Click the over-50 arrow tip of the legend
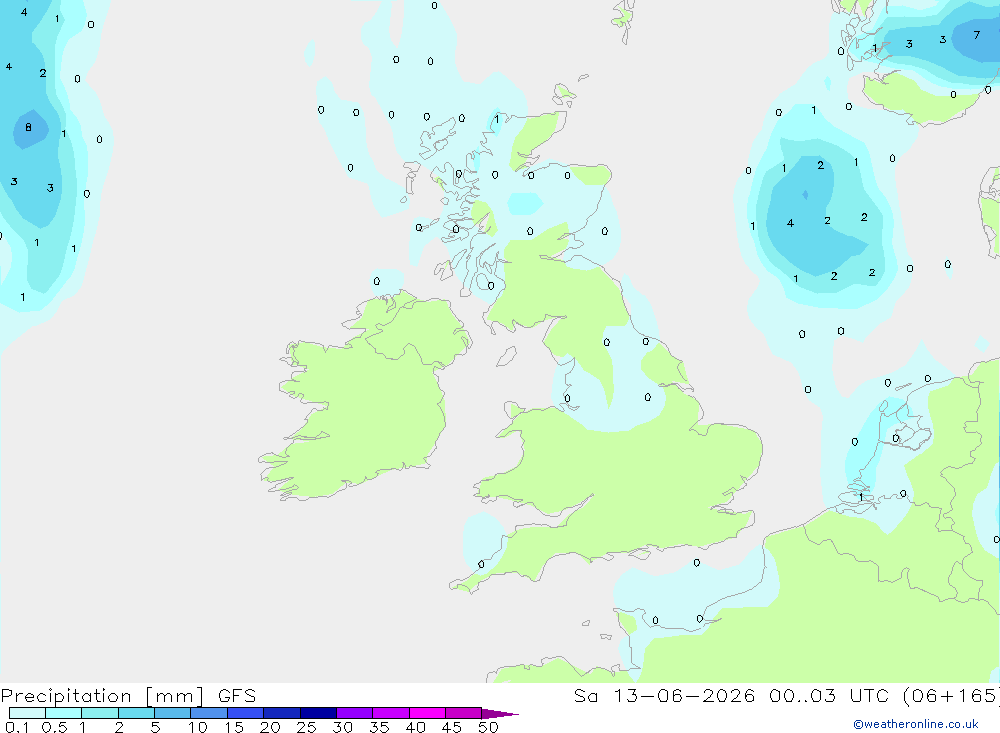Viewport: 1000px width, 733px height. pyautogui.click(x=499, y=714)
